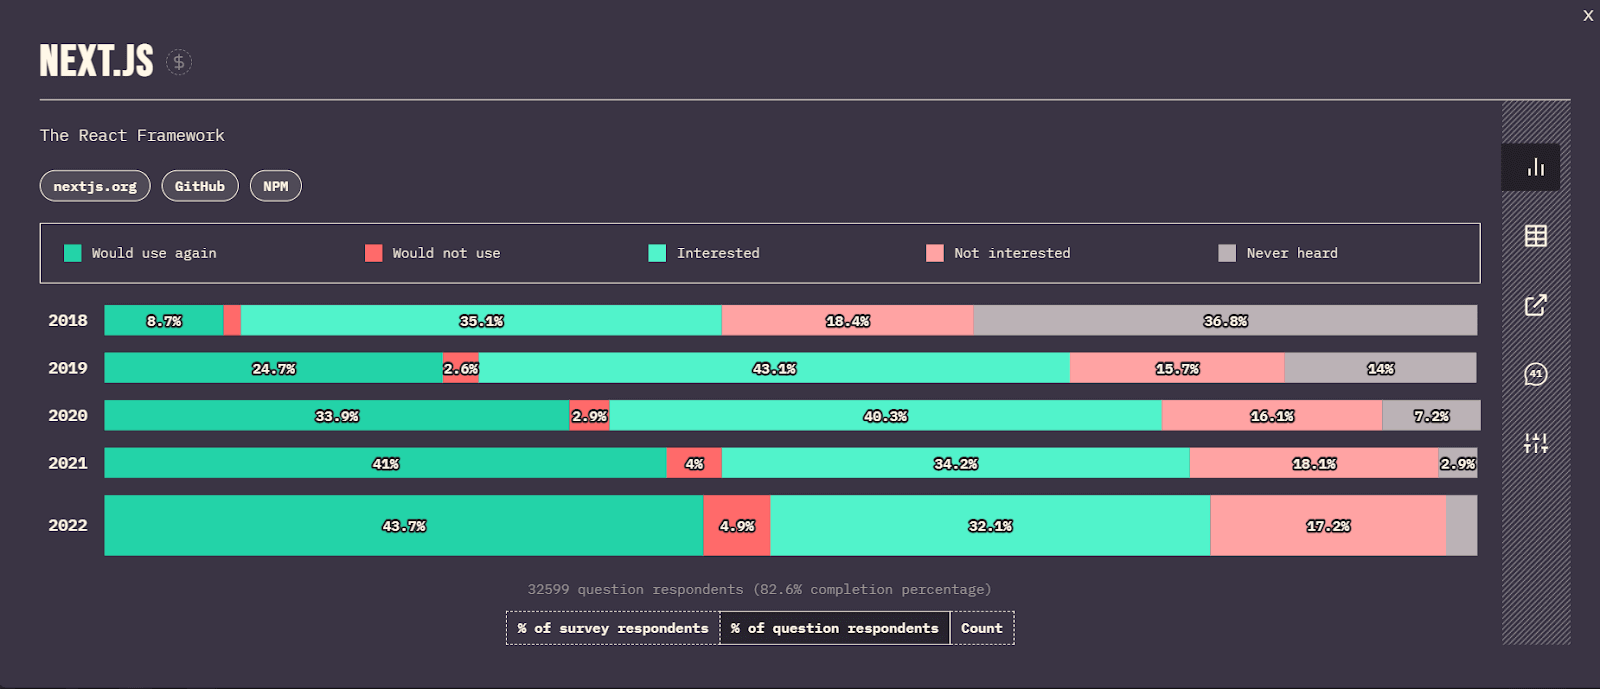Open the NPM link button
Image resolution: width=1600 pixels, height=689 pixels.
275,186
